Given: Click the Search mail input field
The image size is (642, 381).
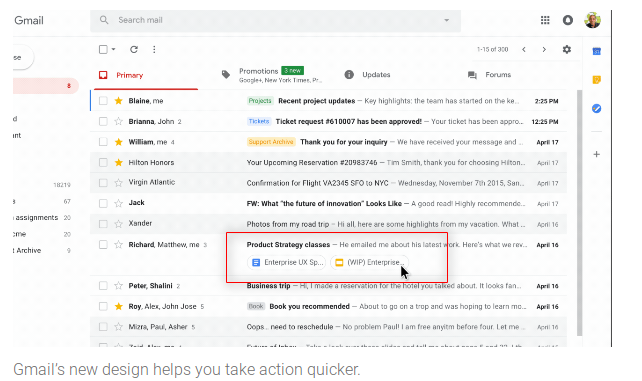Looking at the screenshot, I should [x=275, y=20].
